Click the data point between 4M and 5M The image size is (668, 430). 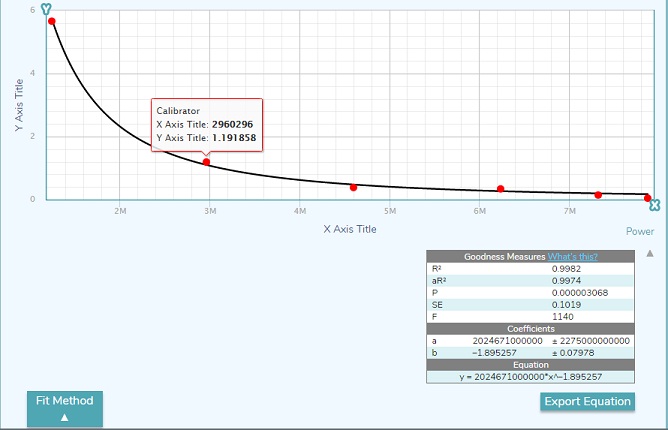tap(353, 187)
